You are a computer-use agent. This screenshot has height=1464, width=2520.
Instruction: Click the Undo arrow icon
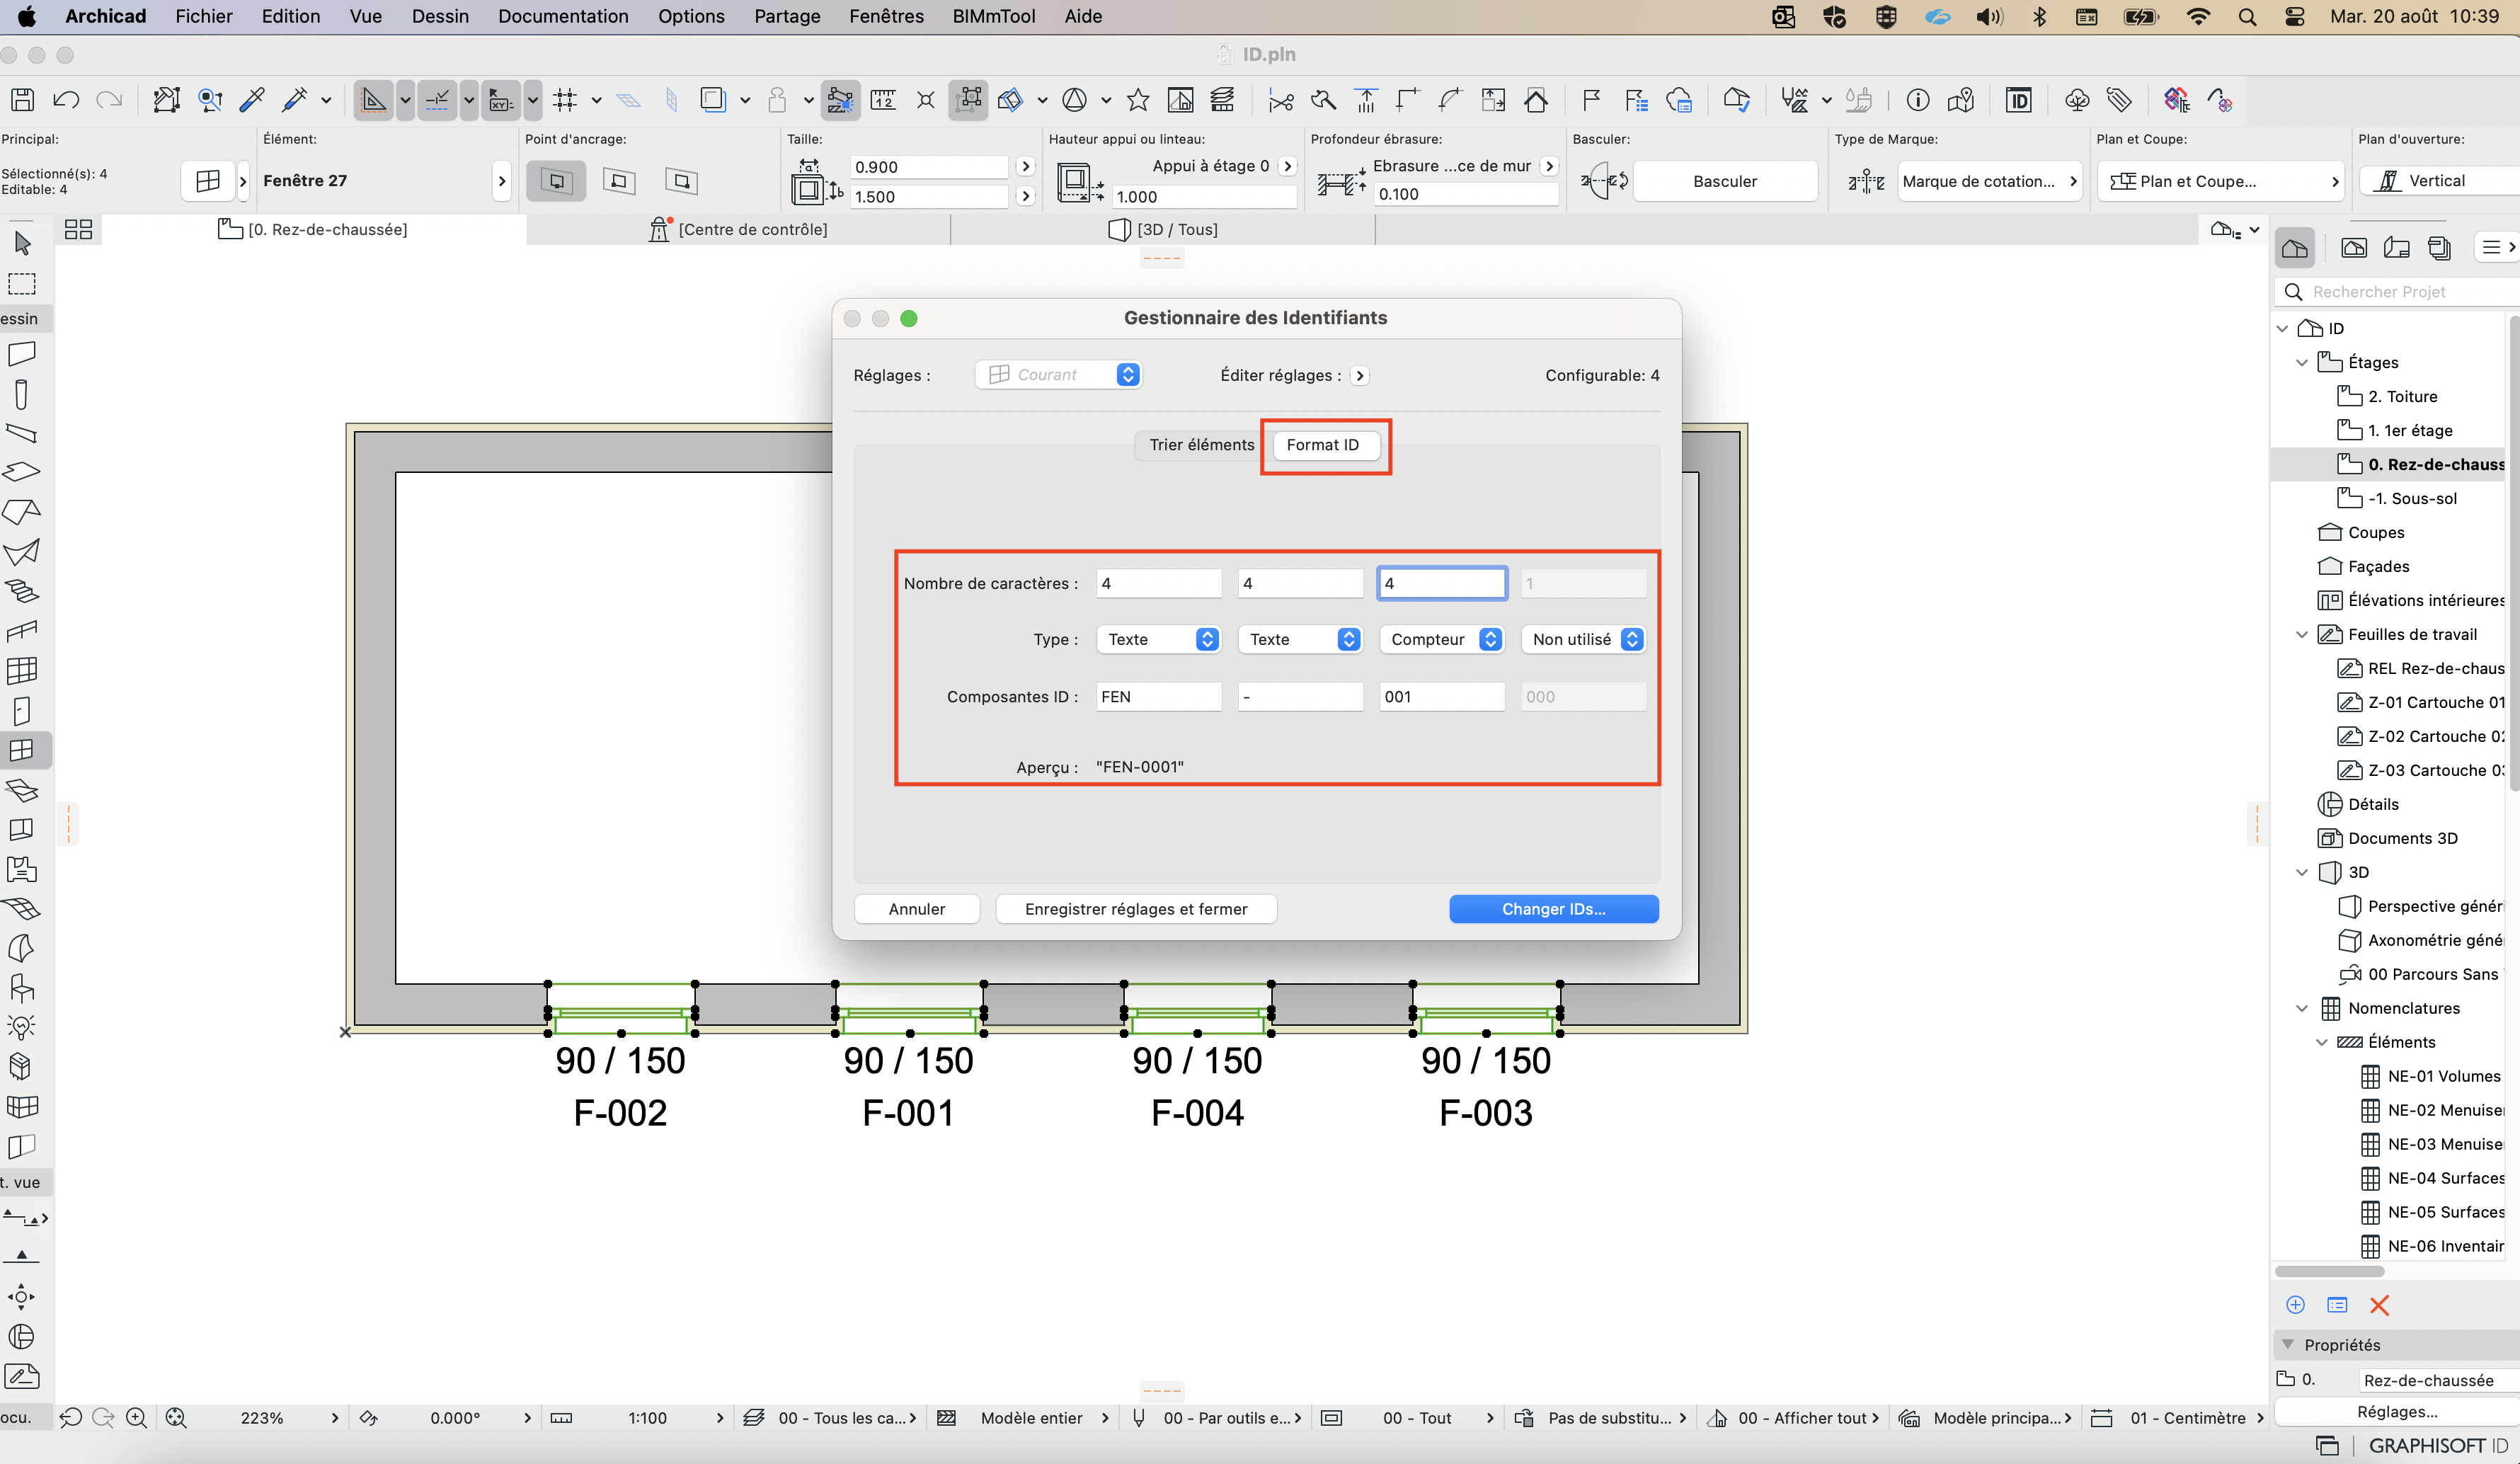pos(66,100)
